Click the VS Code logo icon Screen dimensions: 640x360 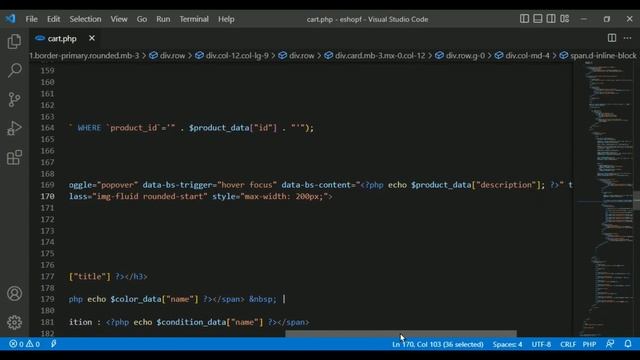coord(11,19)
